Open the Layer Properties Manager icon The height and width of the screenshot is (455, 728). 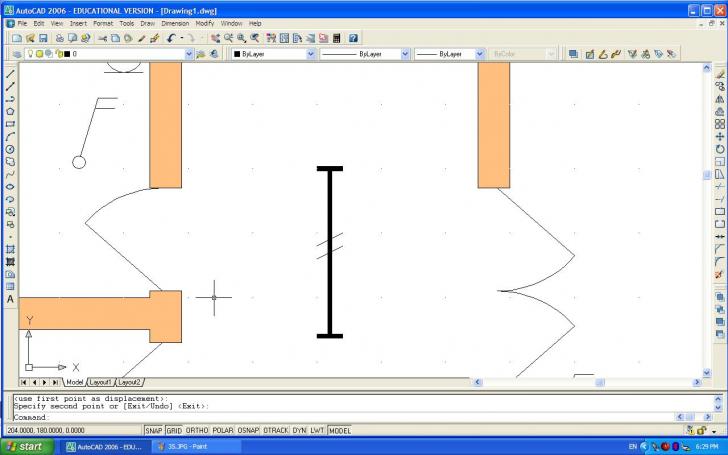point(17,54)
